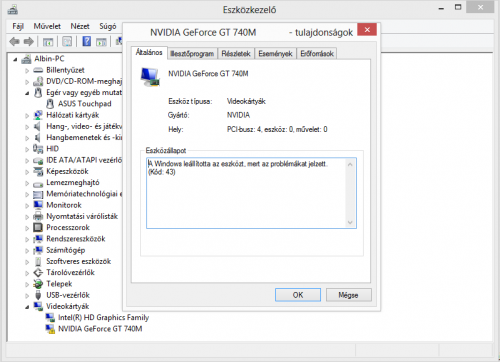Collapse the Egér vagy egyéb mutató node
The height and width of the screenshot is (362, 500).
coord(27,93)
